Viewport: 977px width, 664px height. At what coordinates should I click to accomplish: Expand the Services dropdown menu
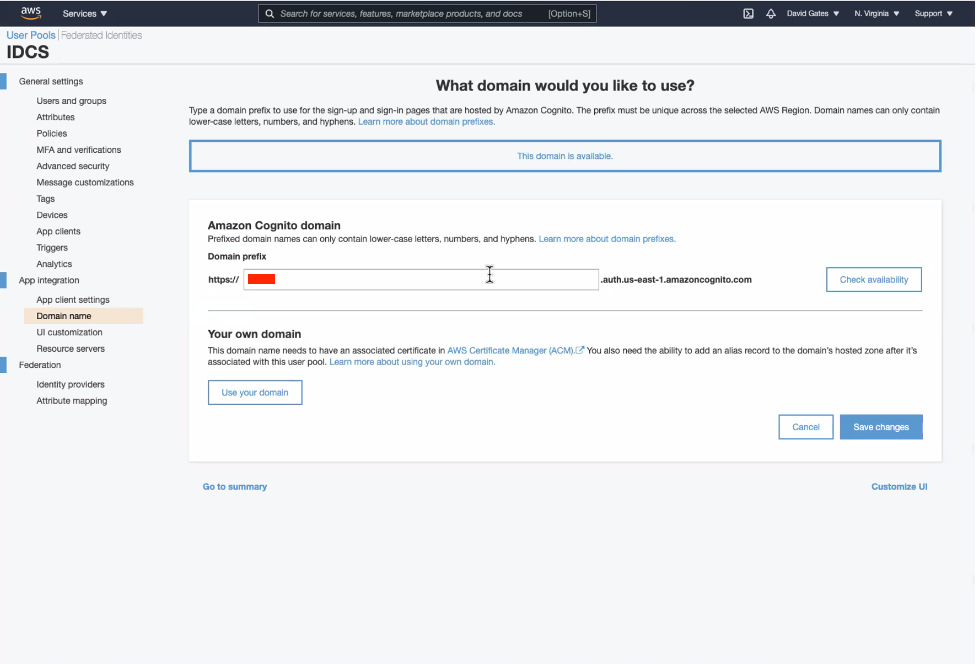point(85,13)
